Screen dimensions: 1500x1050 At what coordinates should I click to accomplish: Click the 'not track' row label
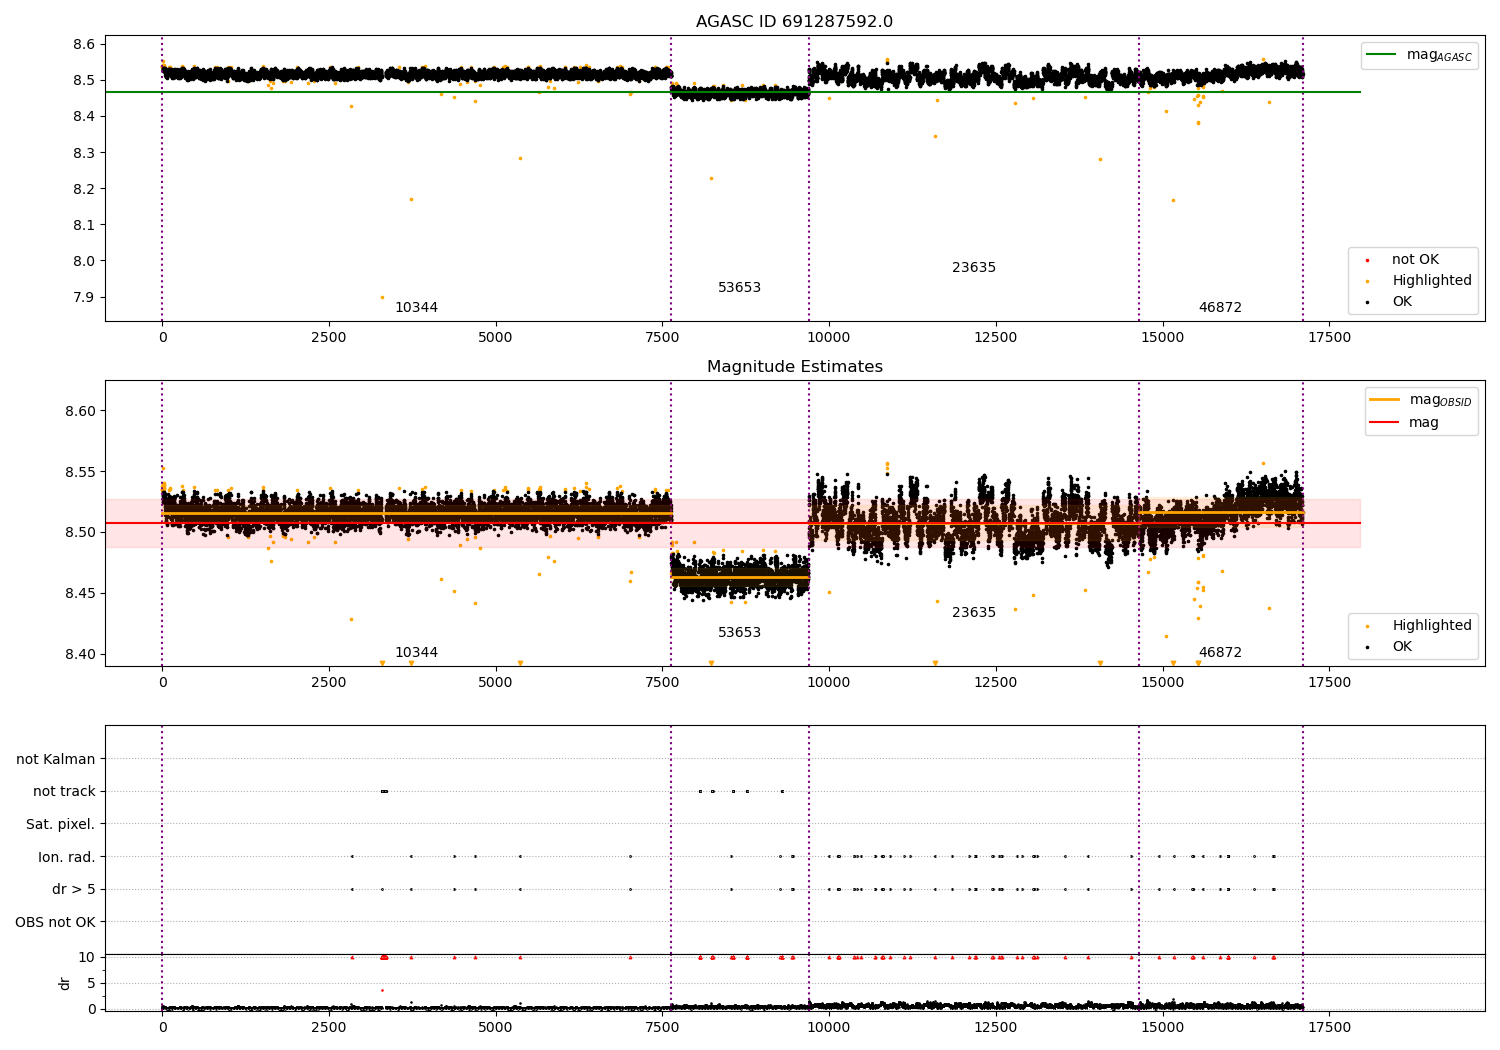[64, 792]
